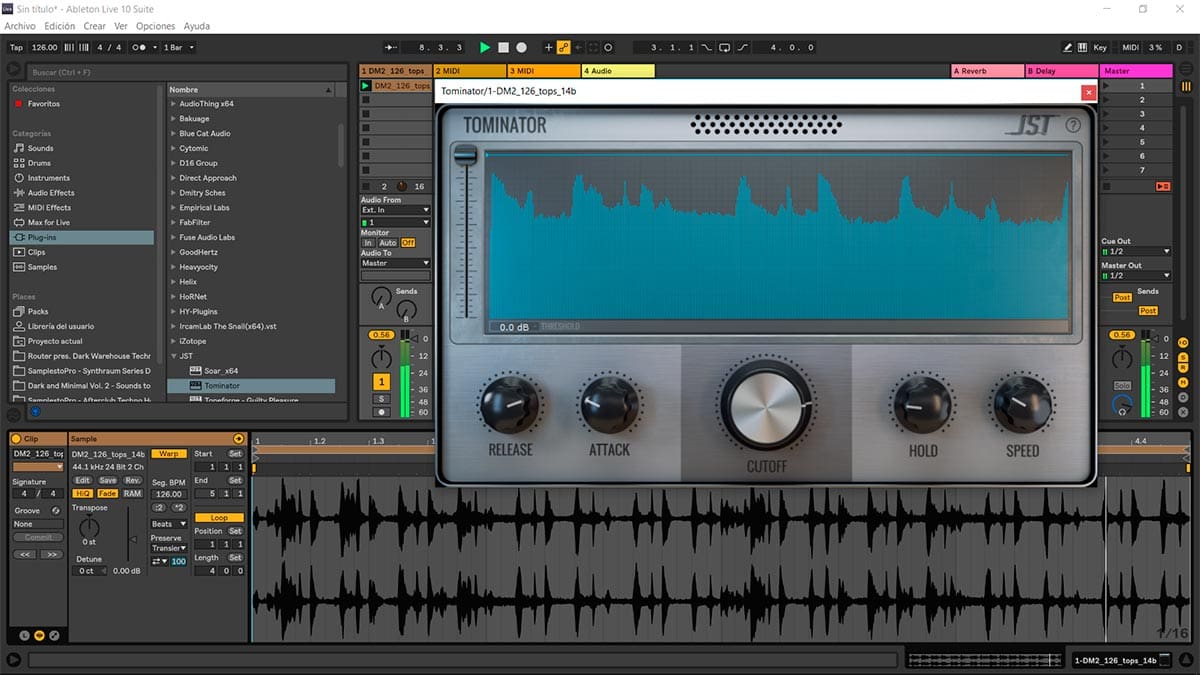
Task: Open the Opciones menu
Action: pos(155,26)
